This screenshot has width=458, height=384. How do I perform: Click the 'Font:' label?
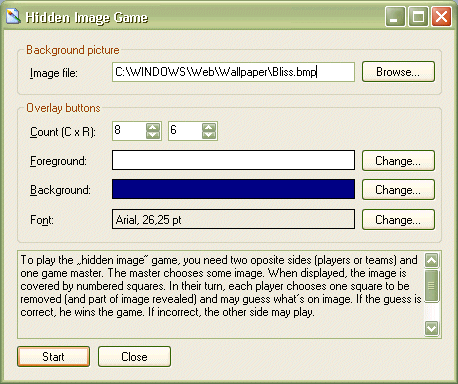(x=42, y=220)
